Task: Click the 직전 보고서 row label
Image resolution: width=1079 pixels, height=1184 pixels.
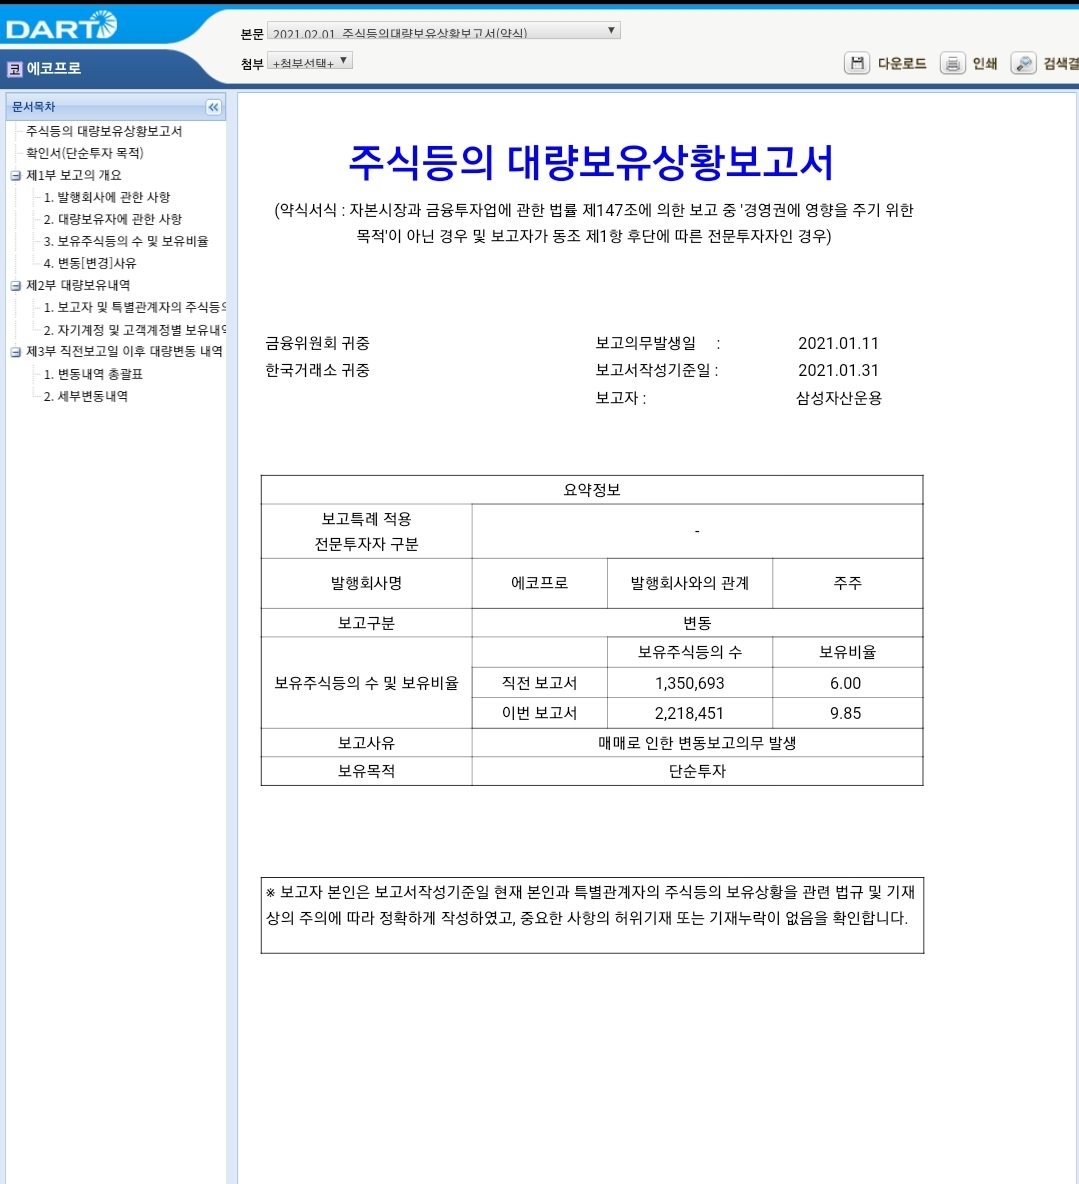Action: coord(539,683)
